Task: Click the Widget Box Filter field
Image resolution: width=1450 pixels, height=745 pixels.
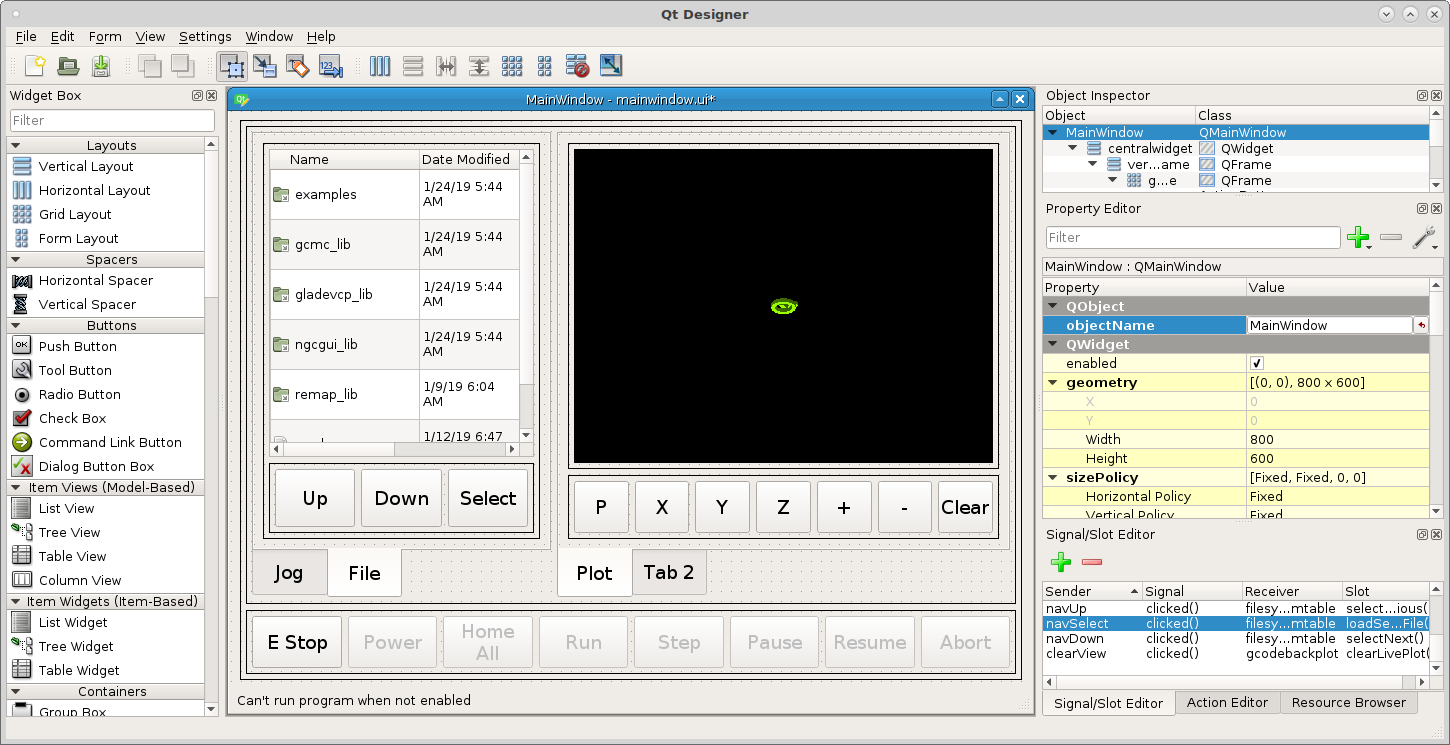Action: (x=112, y=120)
